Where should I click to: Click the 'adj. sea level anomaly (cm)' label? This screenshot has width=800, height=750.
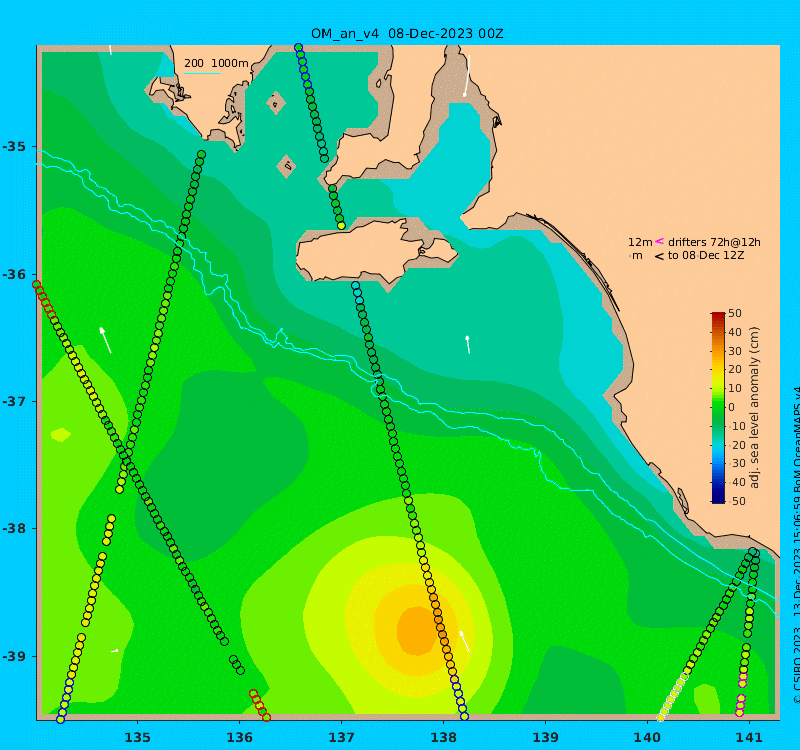[754, 407]
